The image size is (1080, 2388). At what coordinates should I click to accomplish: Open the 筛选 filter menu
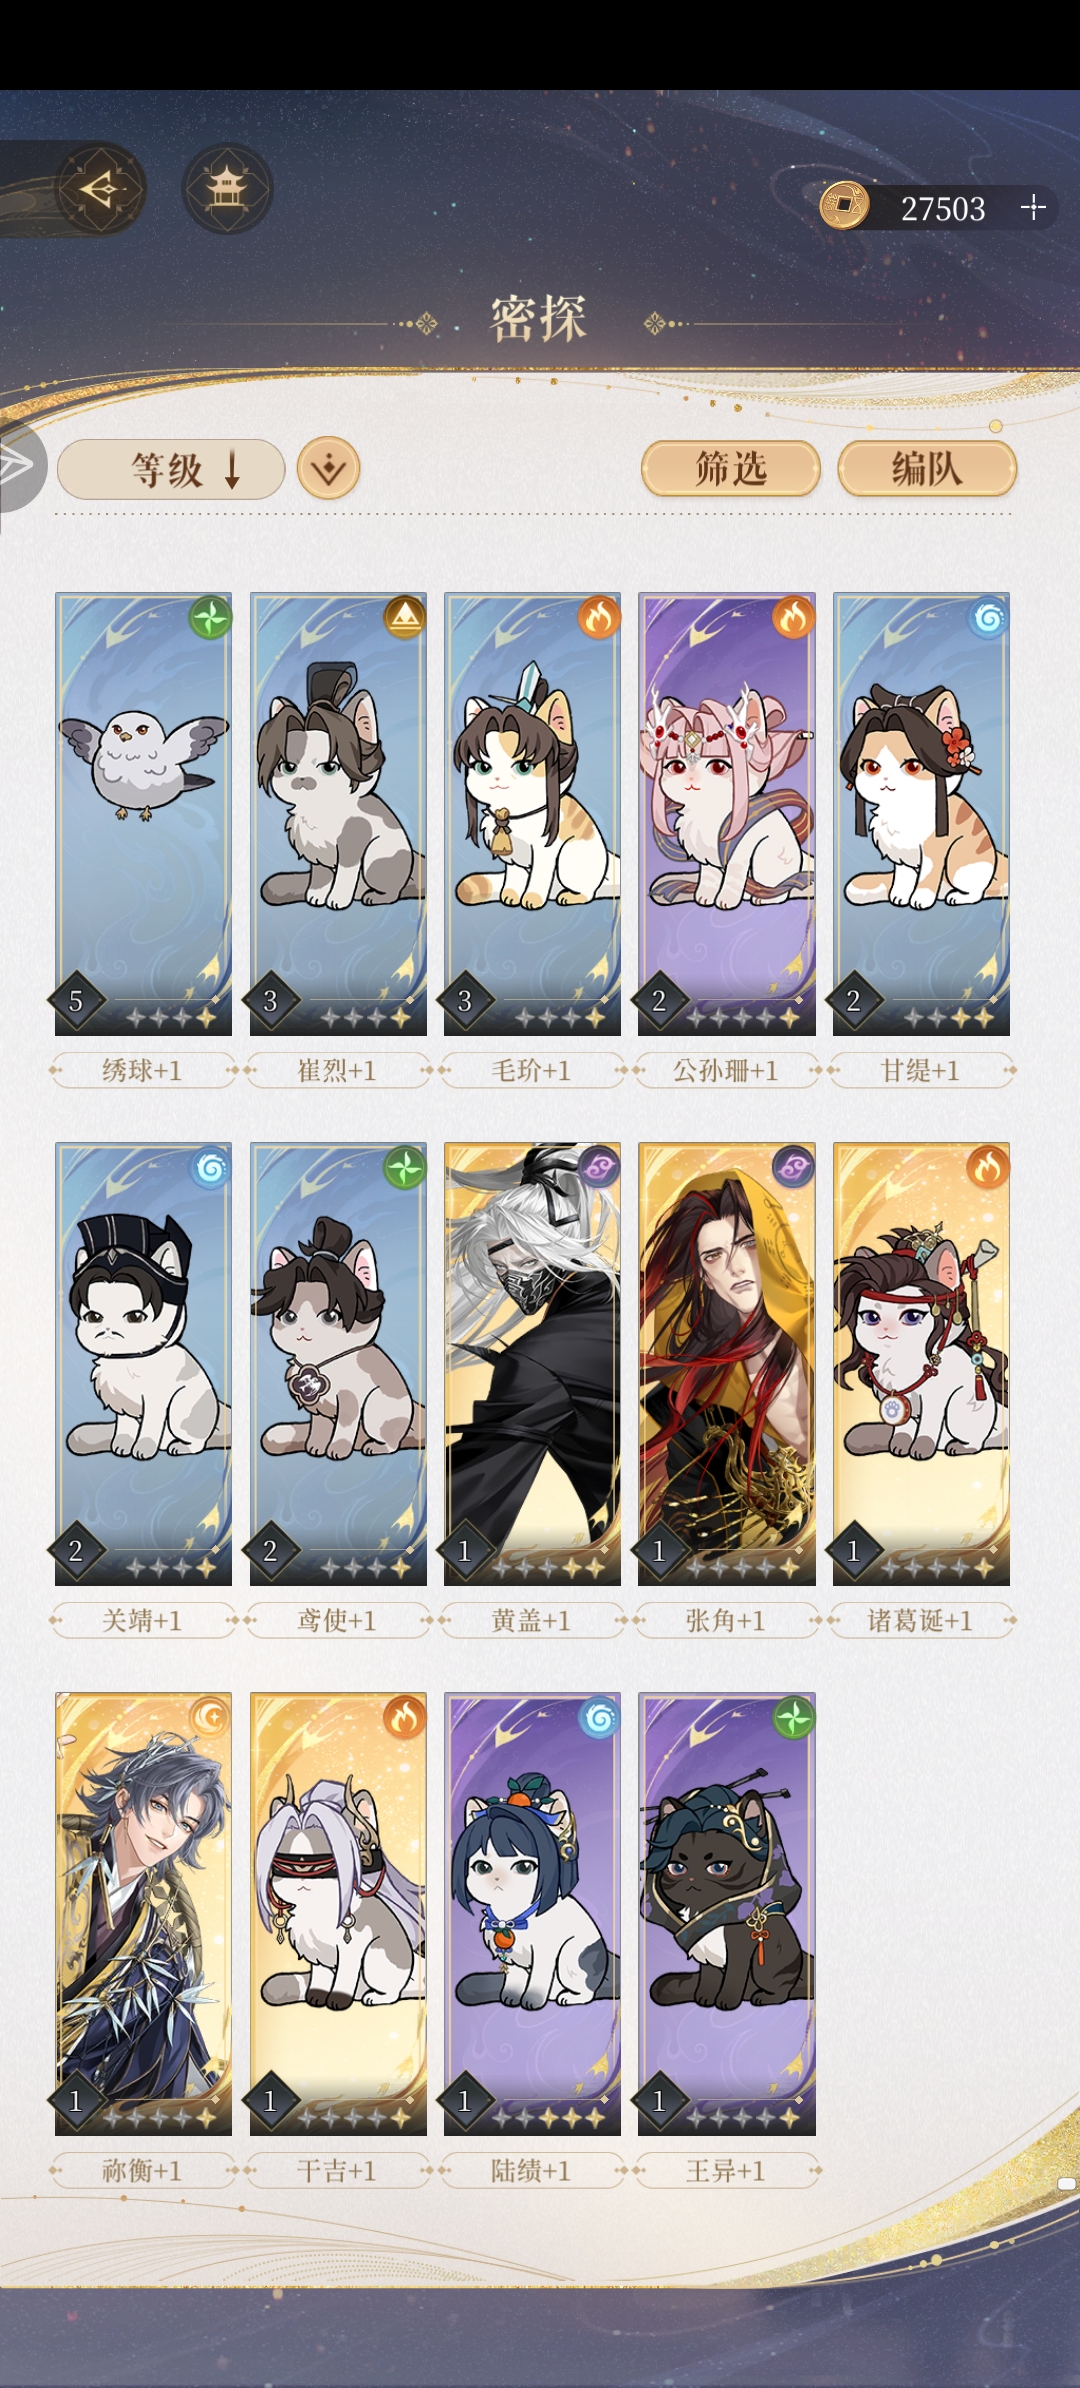point(731,468)
